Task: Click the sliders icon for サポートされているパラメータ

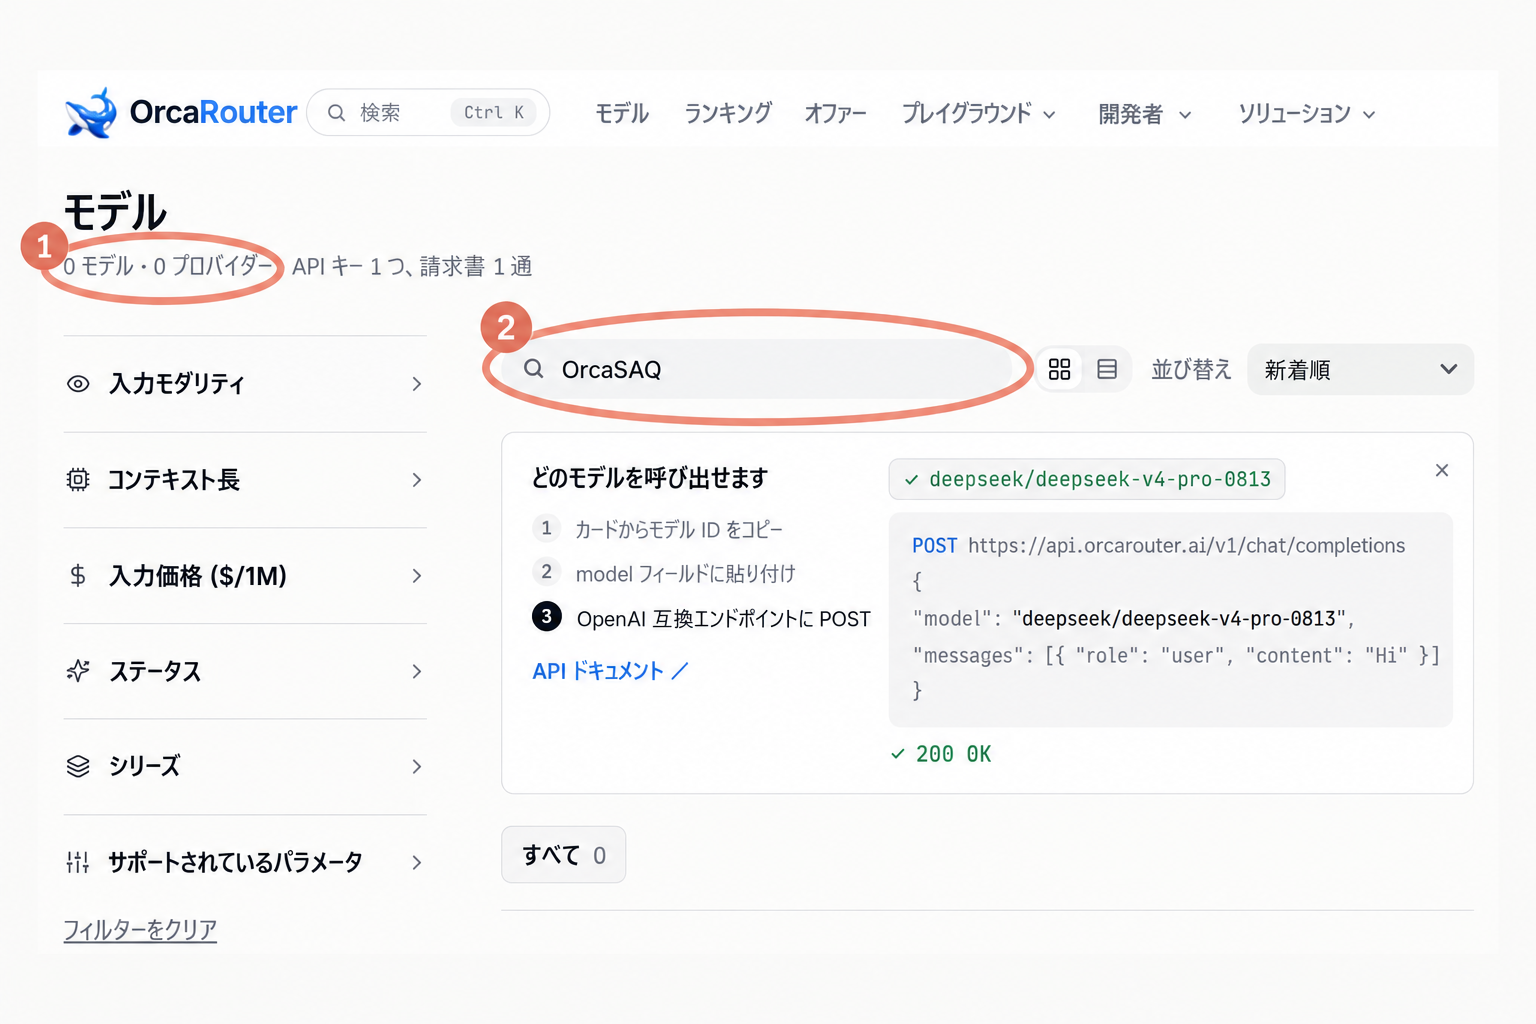Action: 78,862
